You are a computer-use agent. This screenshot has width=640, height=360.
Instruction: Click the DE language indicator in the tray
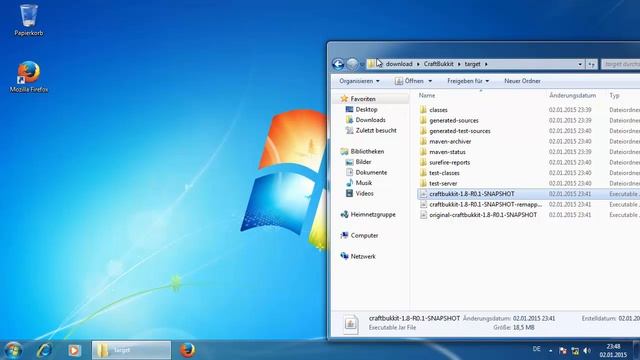537,349
